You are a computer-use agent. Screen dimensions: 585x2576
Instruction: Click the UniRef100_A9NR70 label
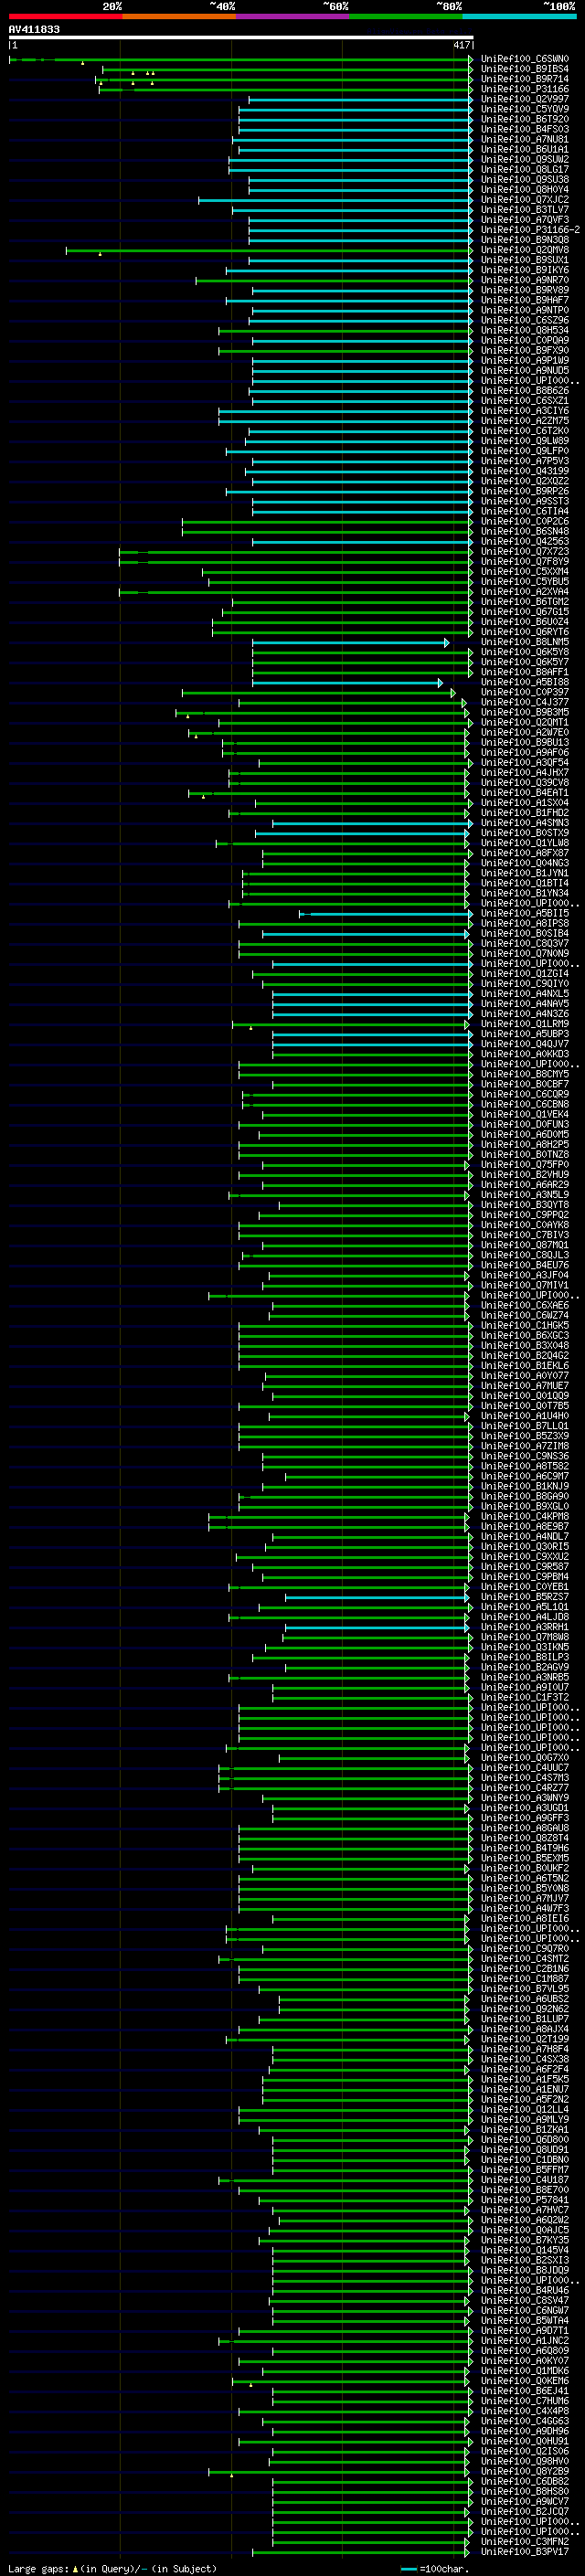[x=524, y=280]
